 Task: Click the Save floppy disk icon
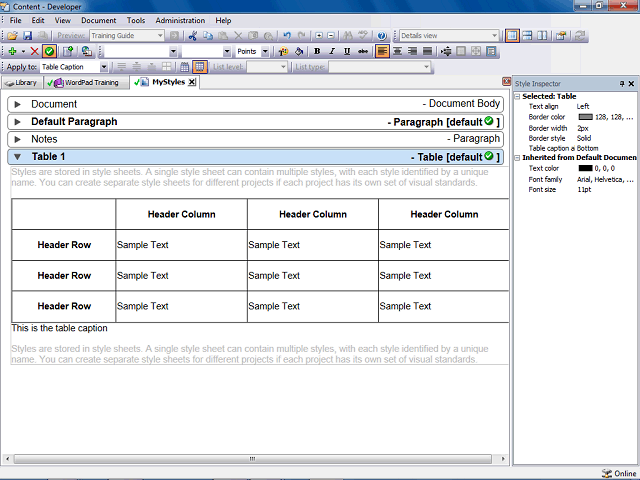pyautogui.click(x=27, y=36)
